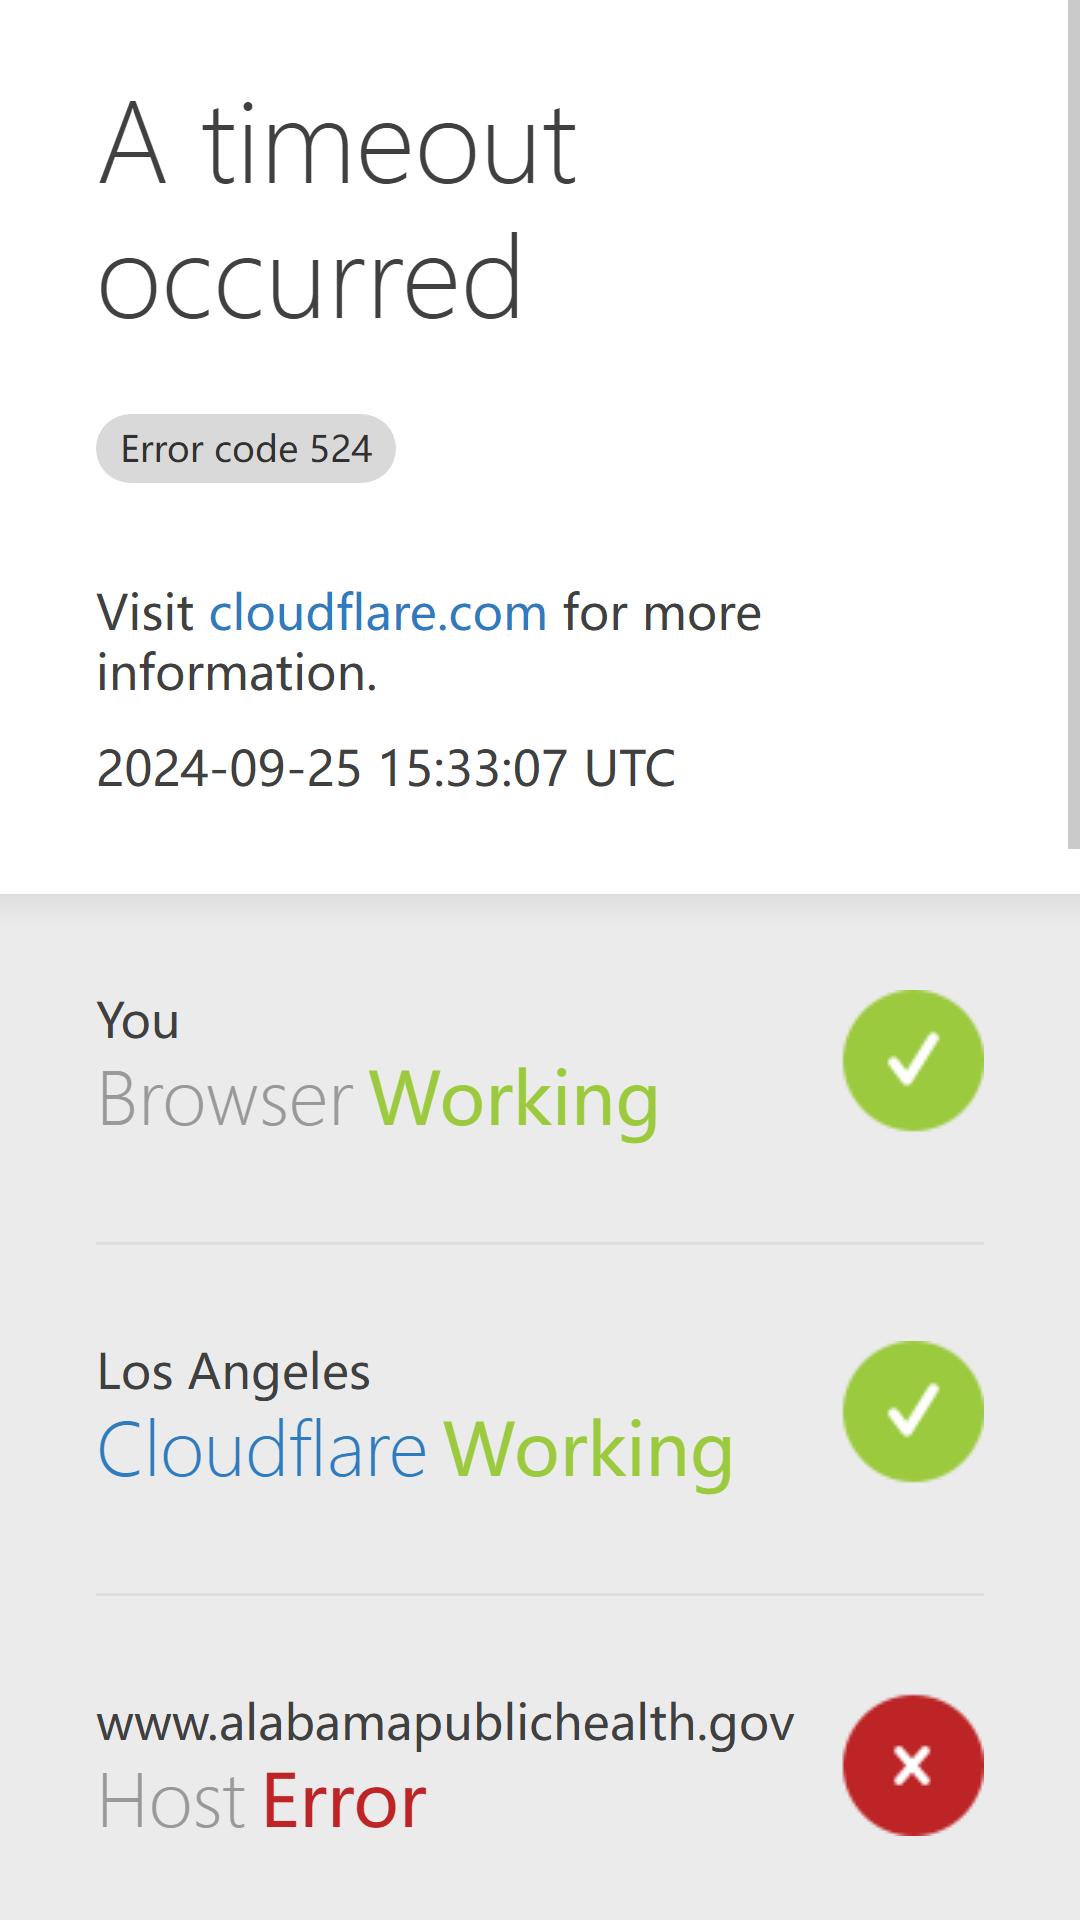
Task: Click the green 'Working' status next to Cloudflare
Action: tap(588, 1449)
